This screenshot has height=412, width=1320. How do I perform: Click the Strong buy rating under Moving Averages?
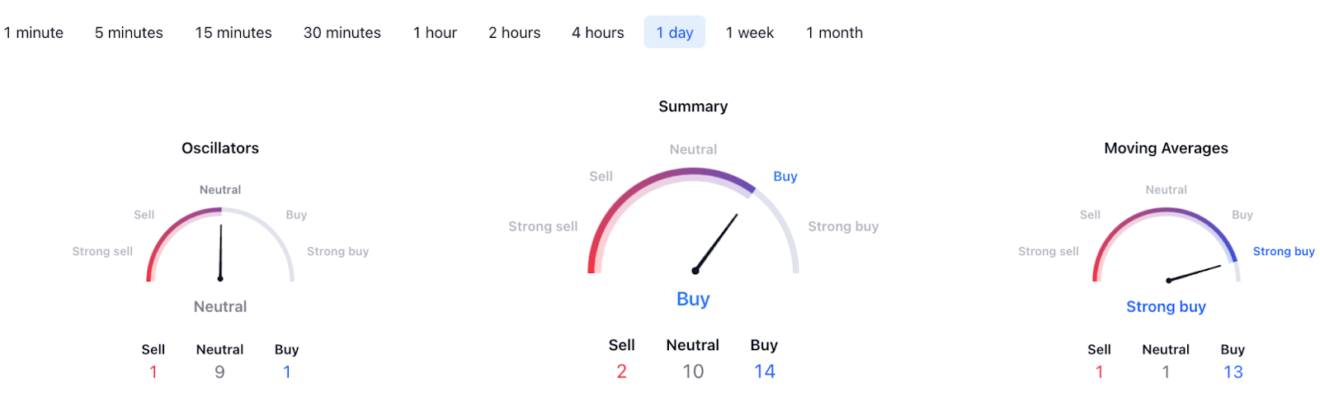pos(1166,307)
